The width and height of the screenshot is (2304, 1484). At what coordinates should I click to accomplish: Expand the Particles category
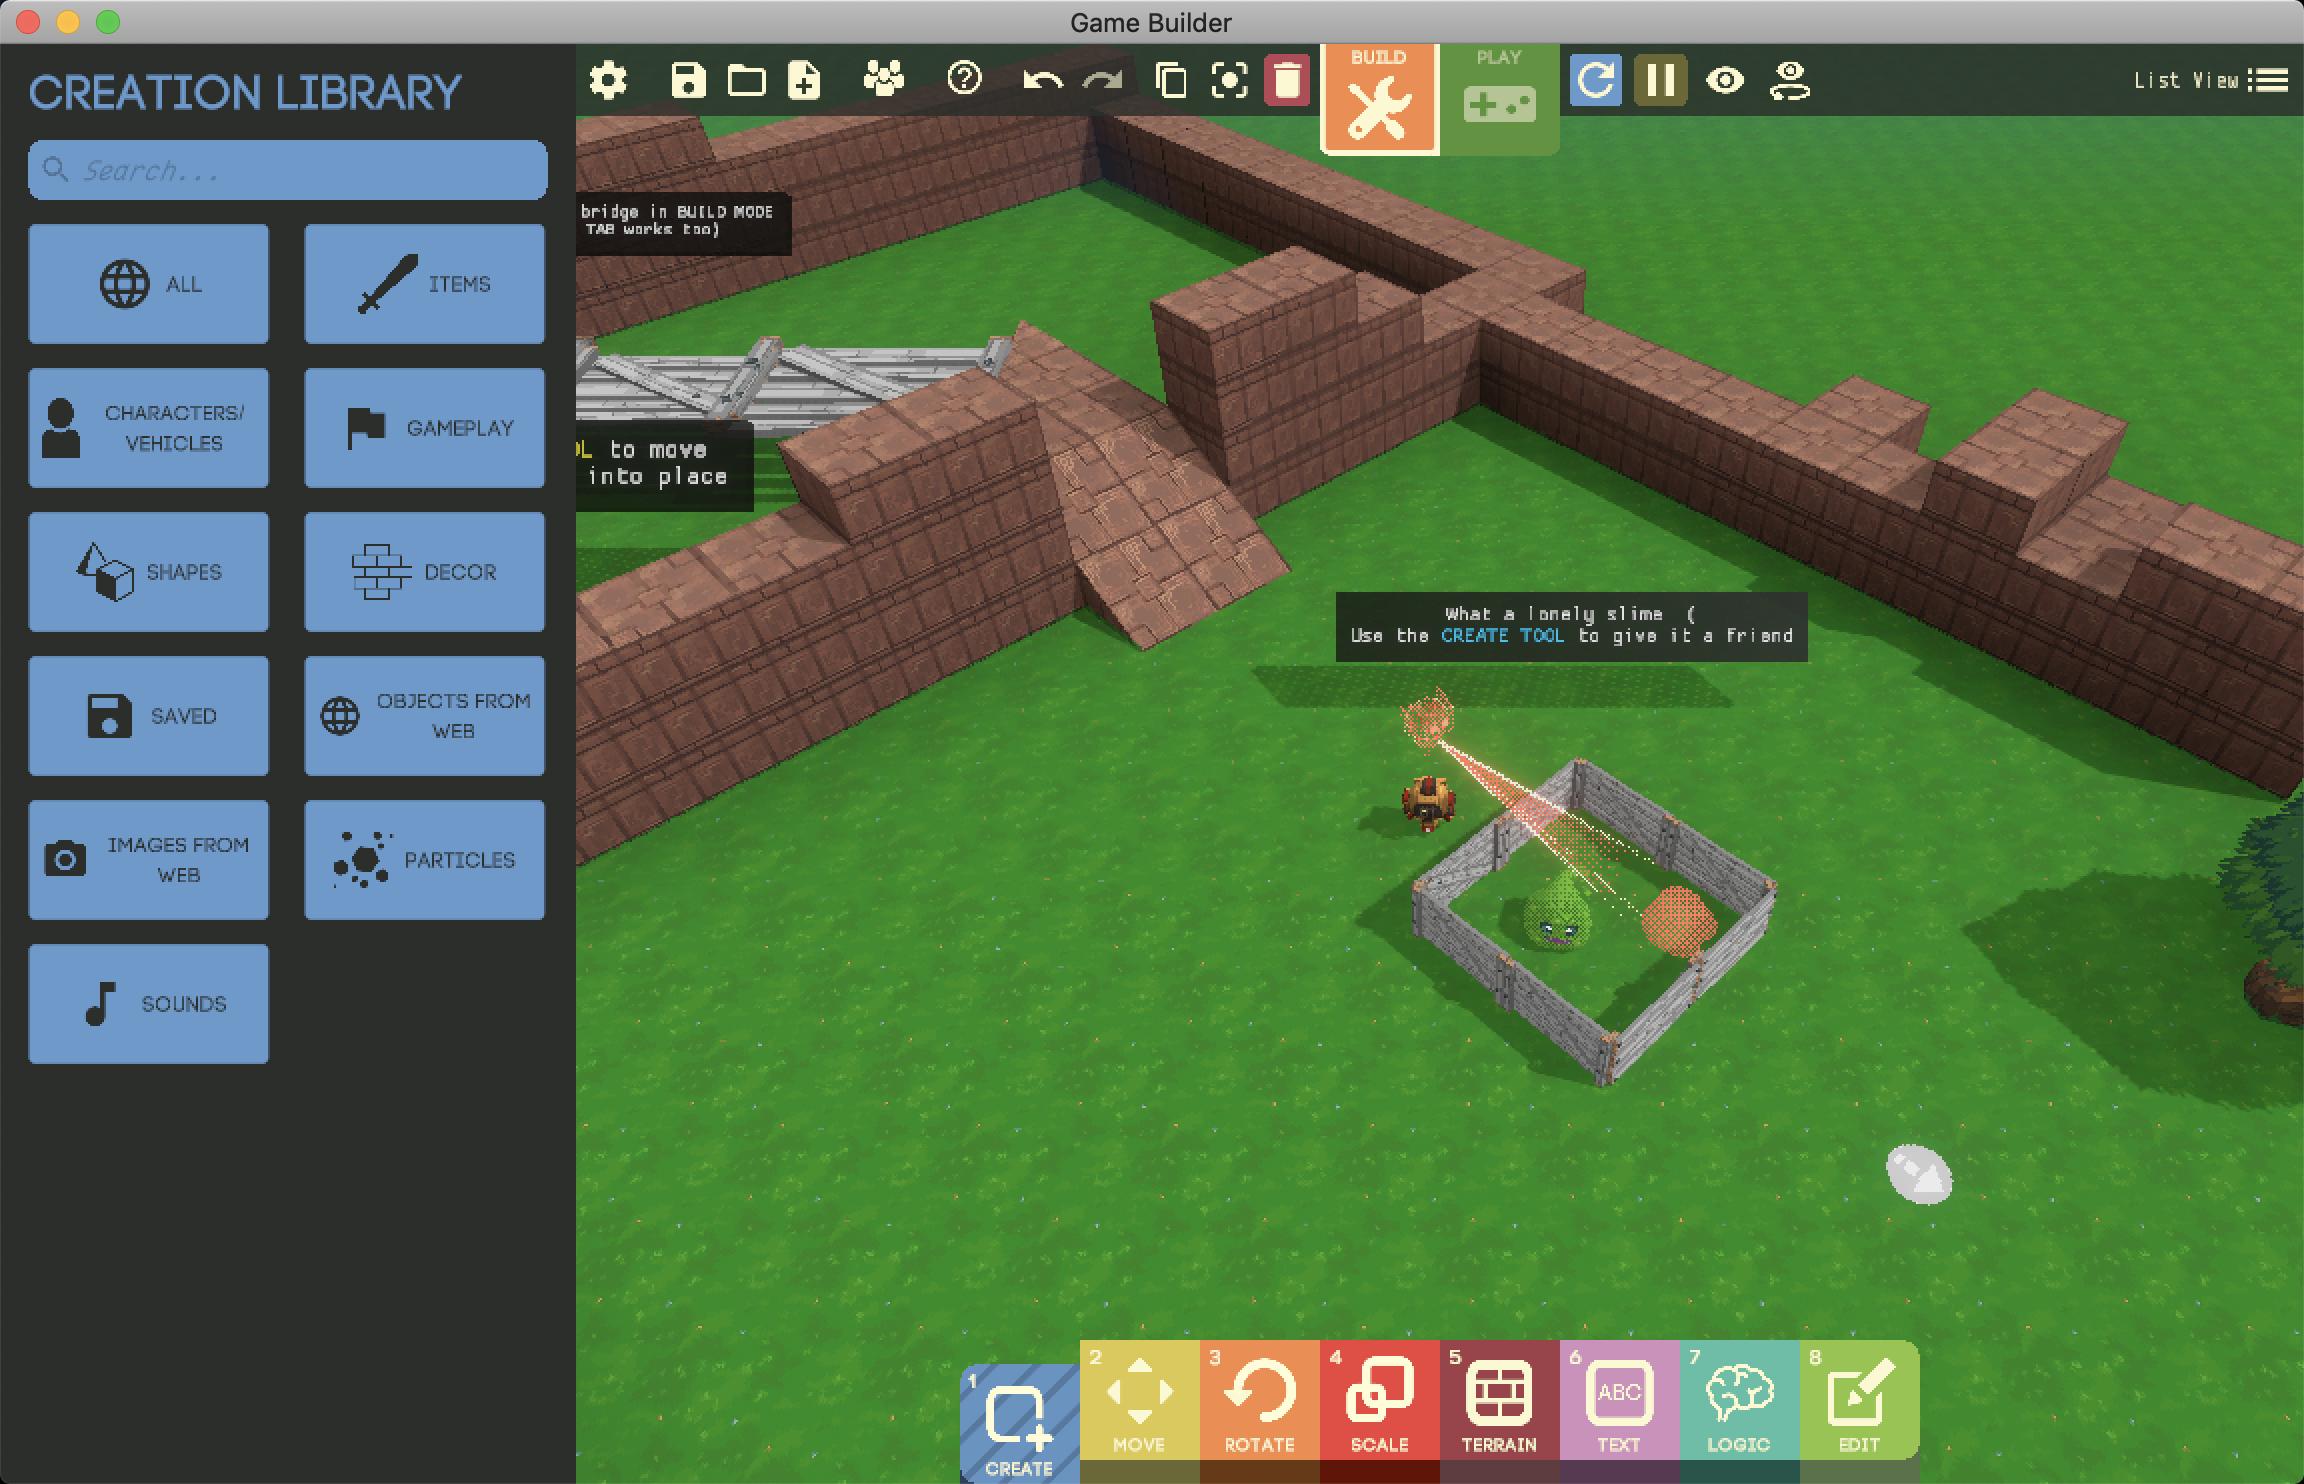tap(424, 860)
